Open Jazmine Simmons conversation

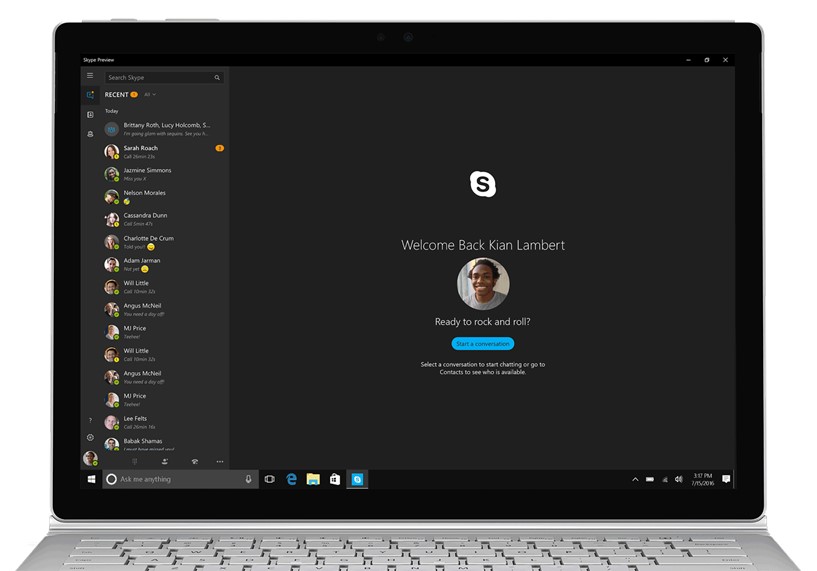coord(164,174)
